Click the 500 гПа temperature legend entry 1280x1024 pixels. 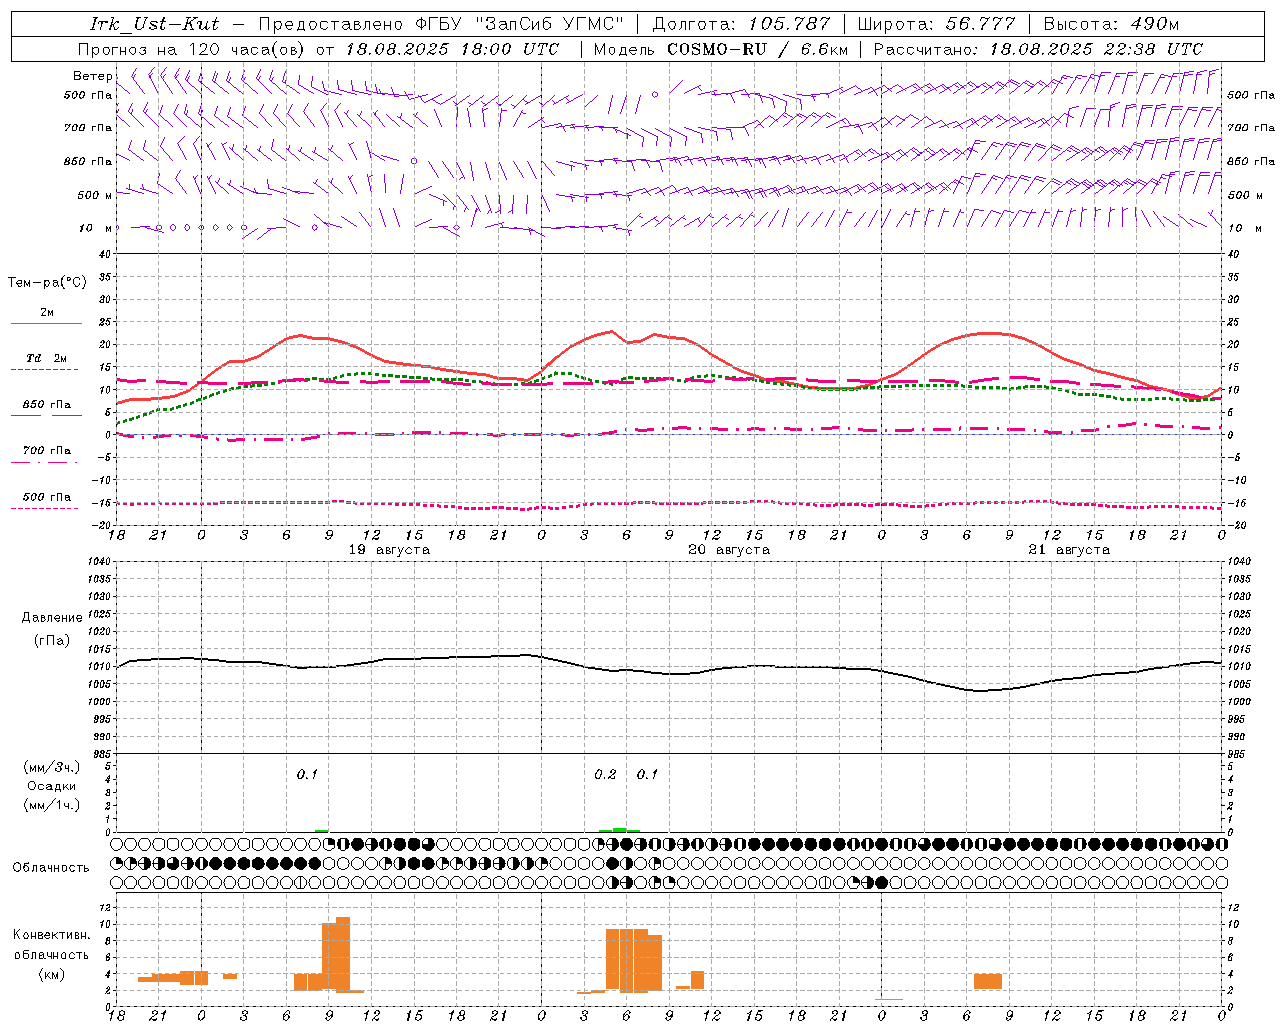[47, 497]
